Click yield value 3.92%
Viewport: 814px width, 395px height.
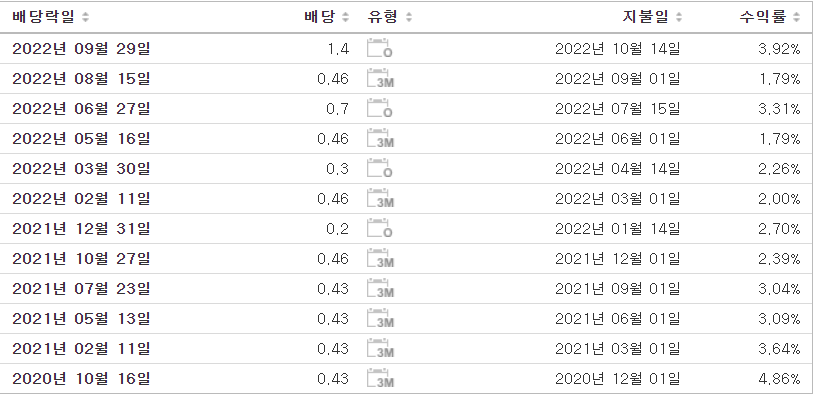pyautogui.click(x=779, y=49)
